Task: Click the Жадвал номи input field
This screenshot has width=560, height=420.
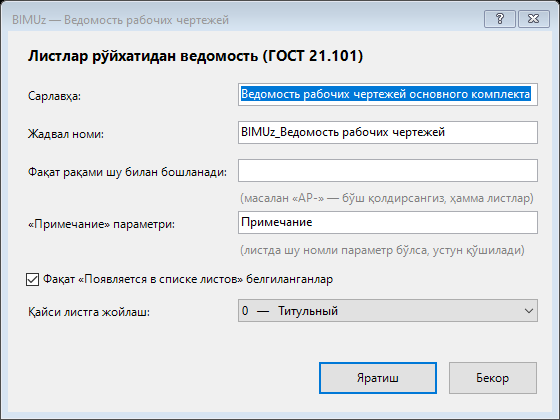Action: pyautogui.click(x=388, y=132)
